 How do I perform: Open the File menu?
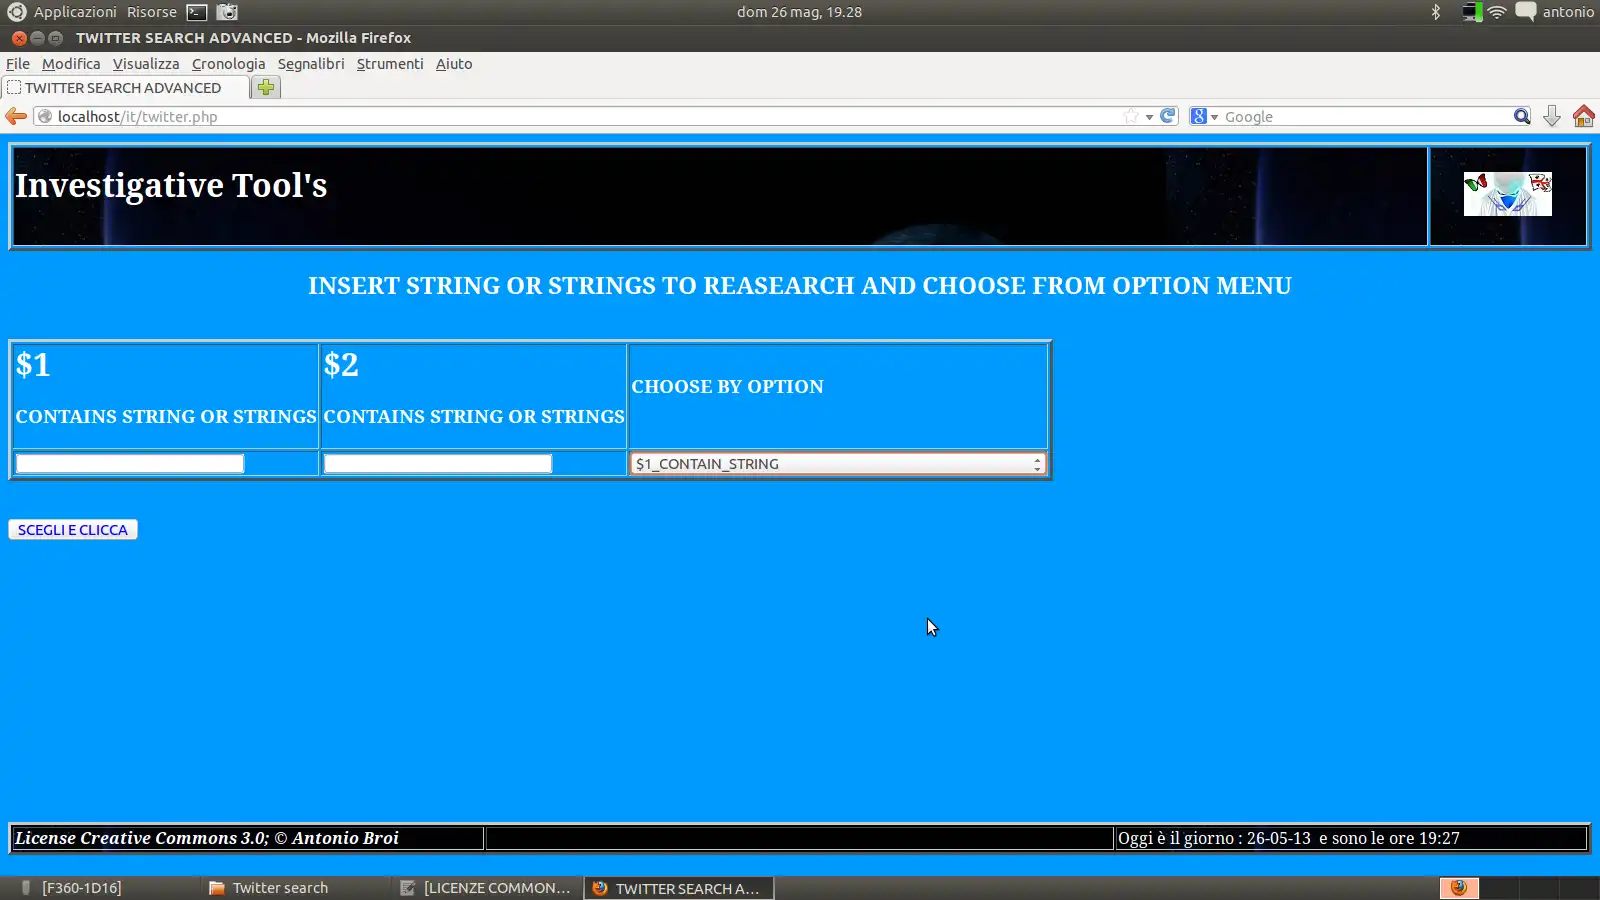18,64
